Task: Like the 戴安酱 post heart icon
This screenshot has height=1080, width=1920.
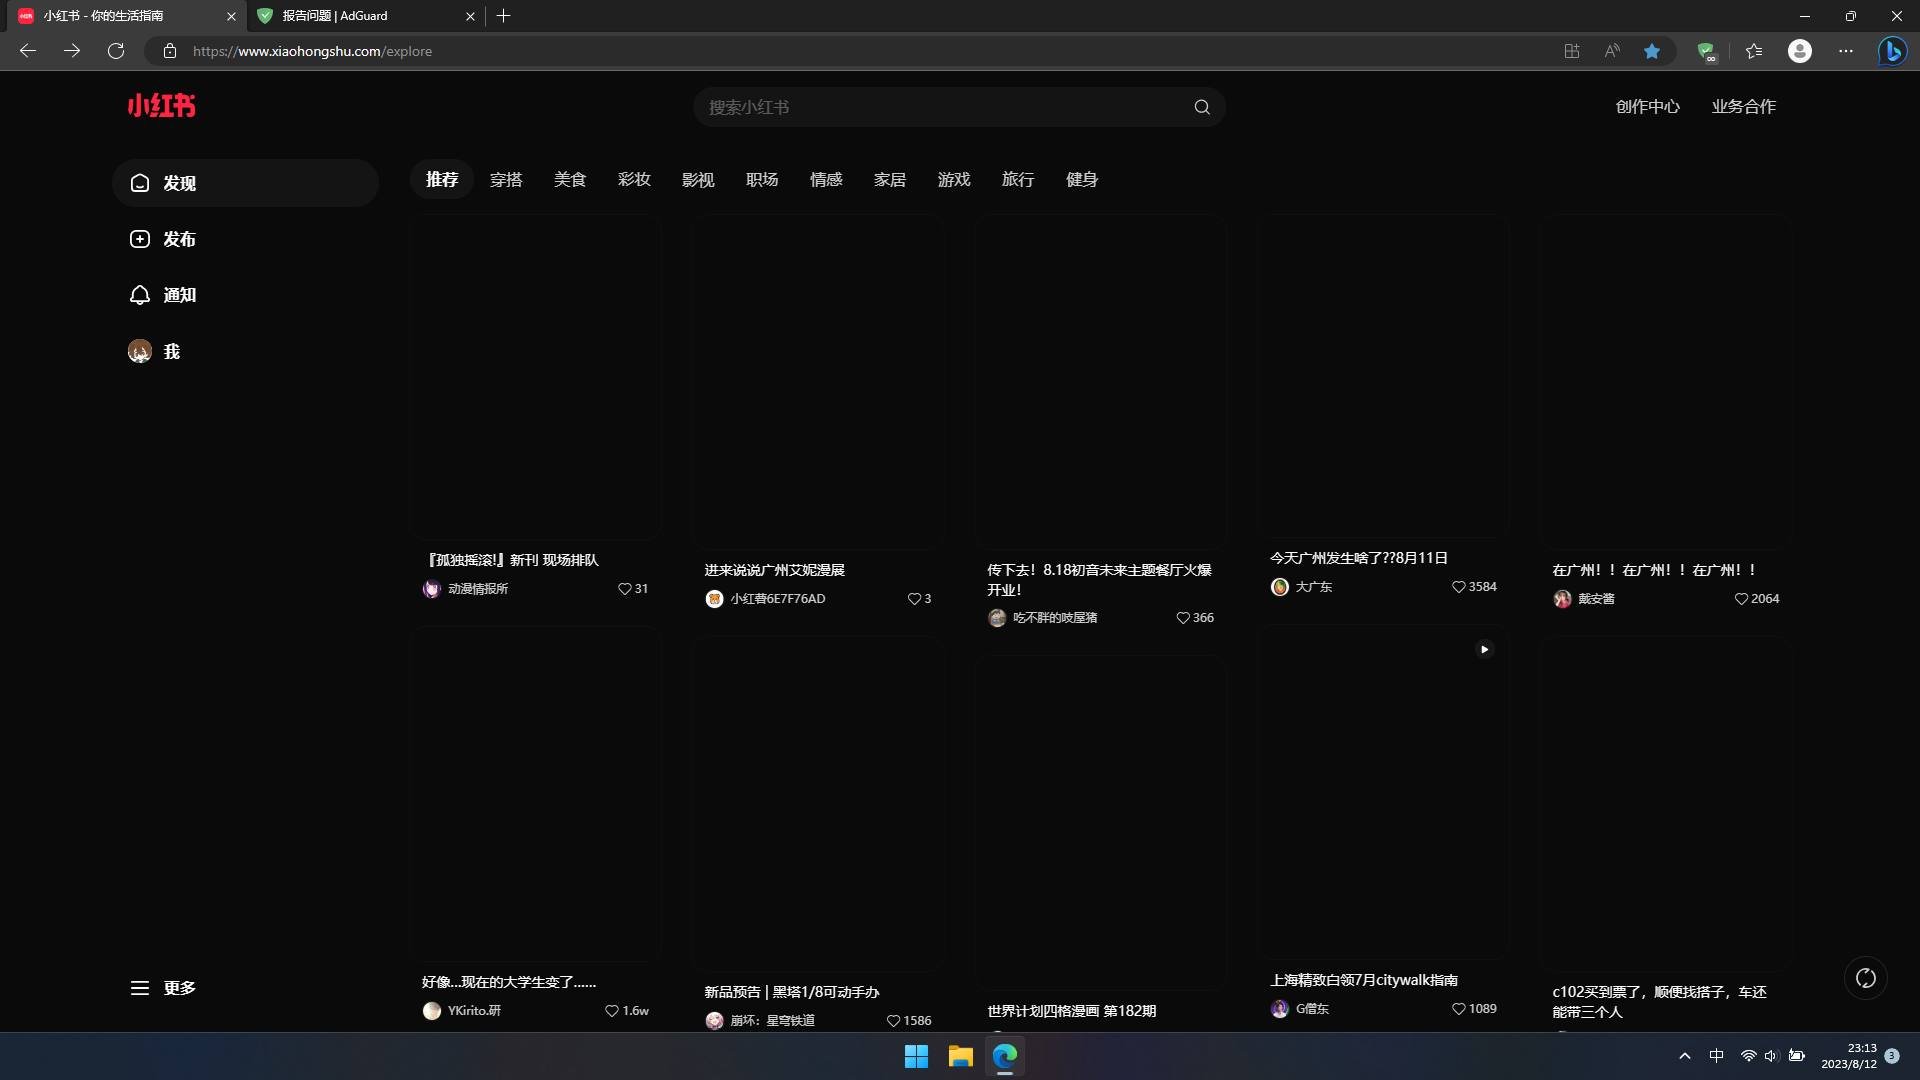Action: (1741, 599)
